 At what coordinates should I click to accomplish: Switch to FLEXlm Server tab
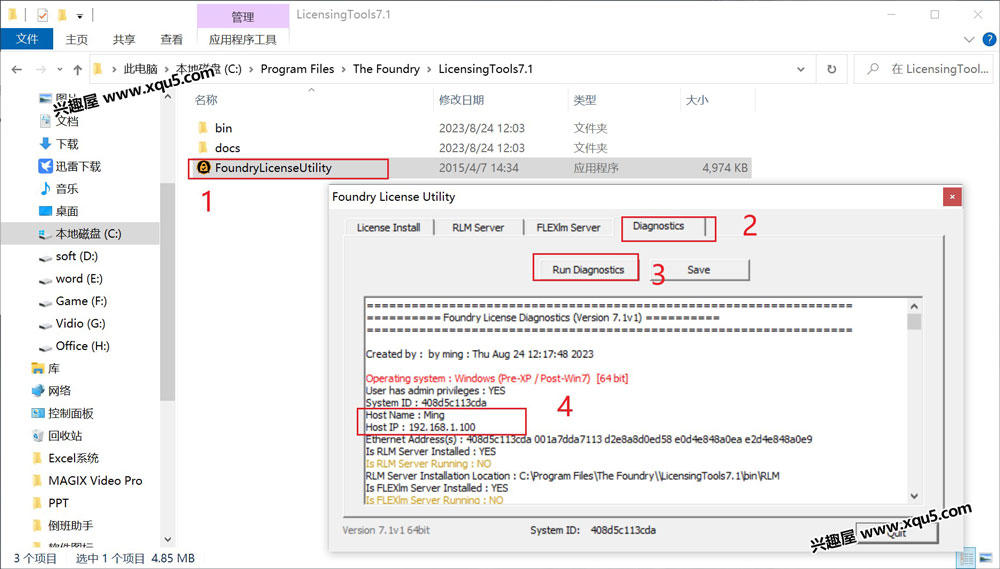pos(568,228)
